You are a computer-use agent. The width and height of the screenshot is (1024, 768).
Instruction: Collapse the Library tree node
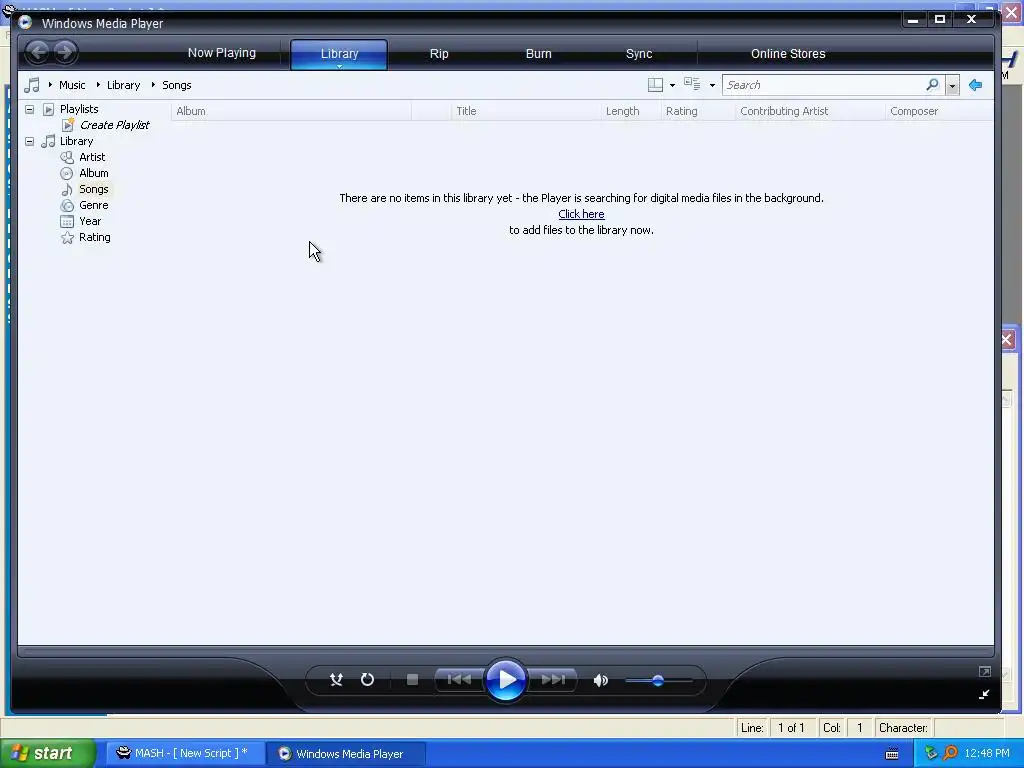pos(29,141)
